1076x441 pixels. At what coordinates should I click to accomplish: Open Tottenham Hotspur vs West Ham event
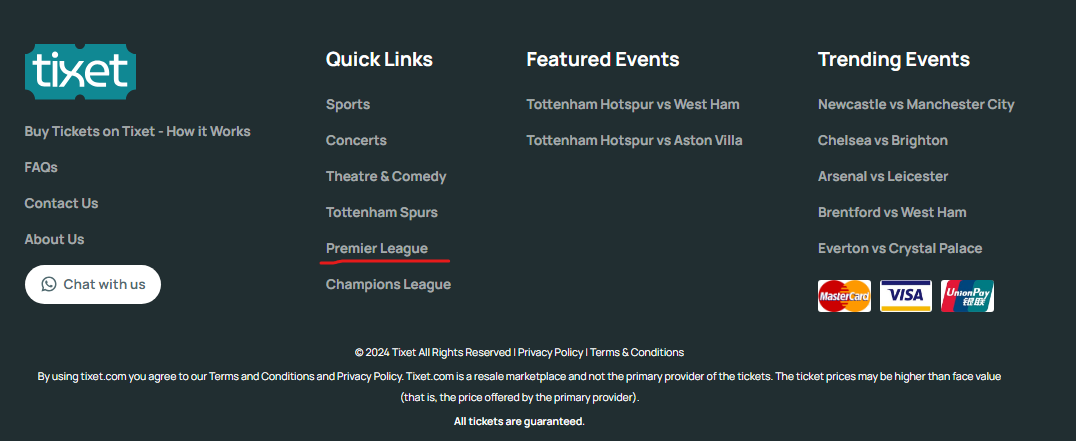coord(633,104)
